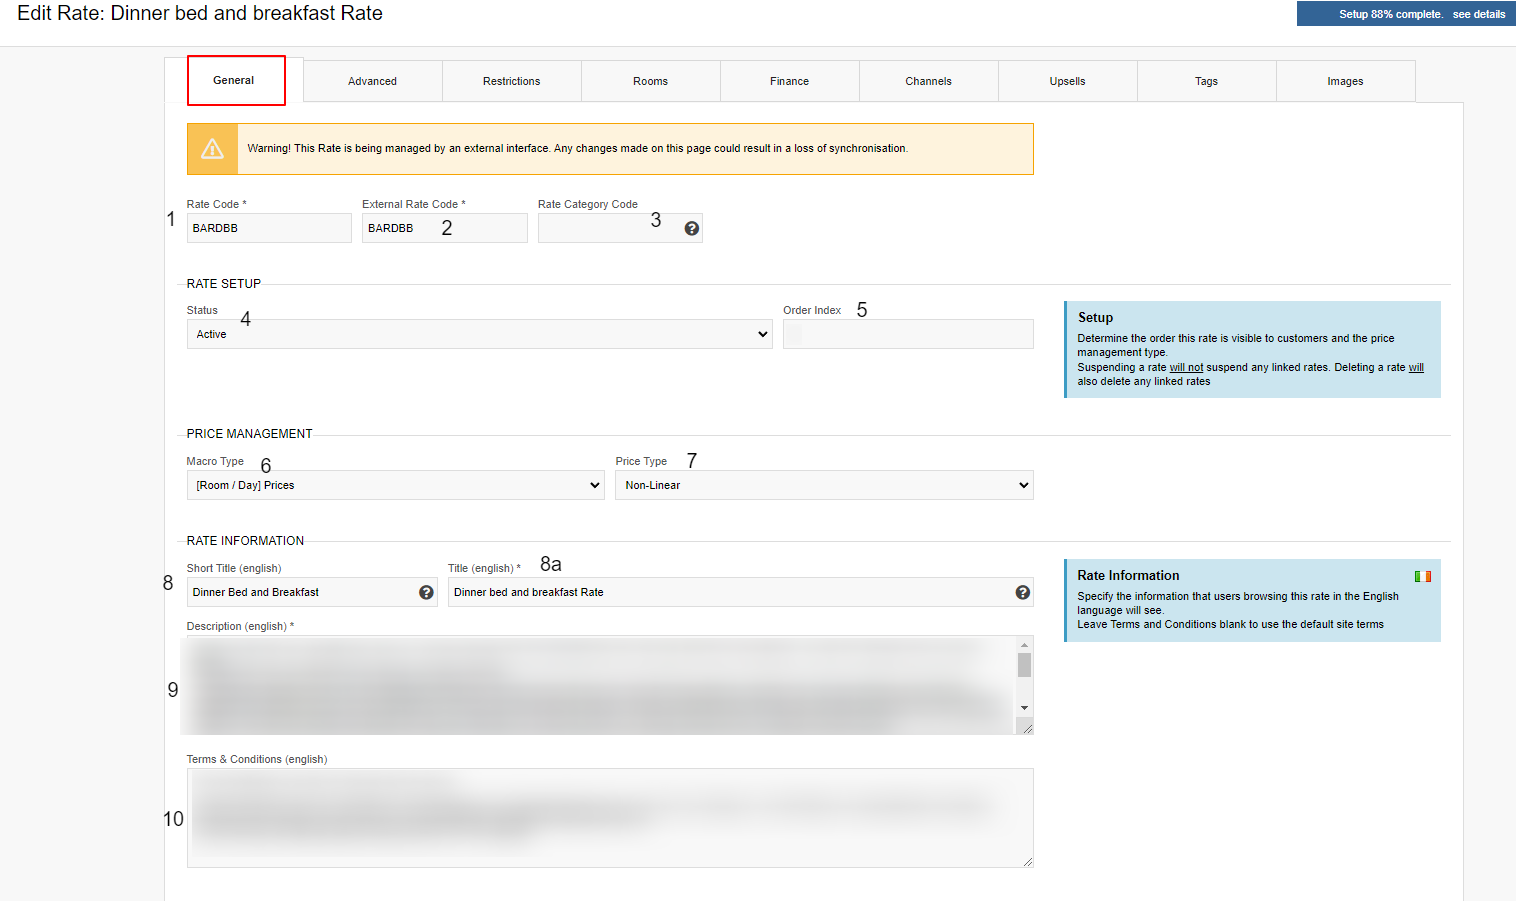
Task: Edit the Title (english) field
Action: pyautogui.click(x=741, y=592)
